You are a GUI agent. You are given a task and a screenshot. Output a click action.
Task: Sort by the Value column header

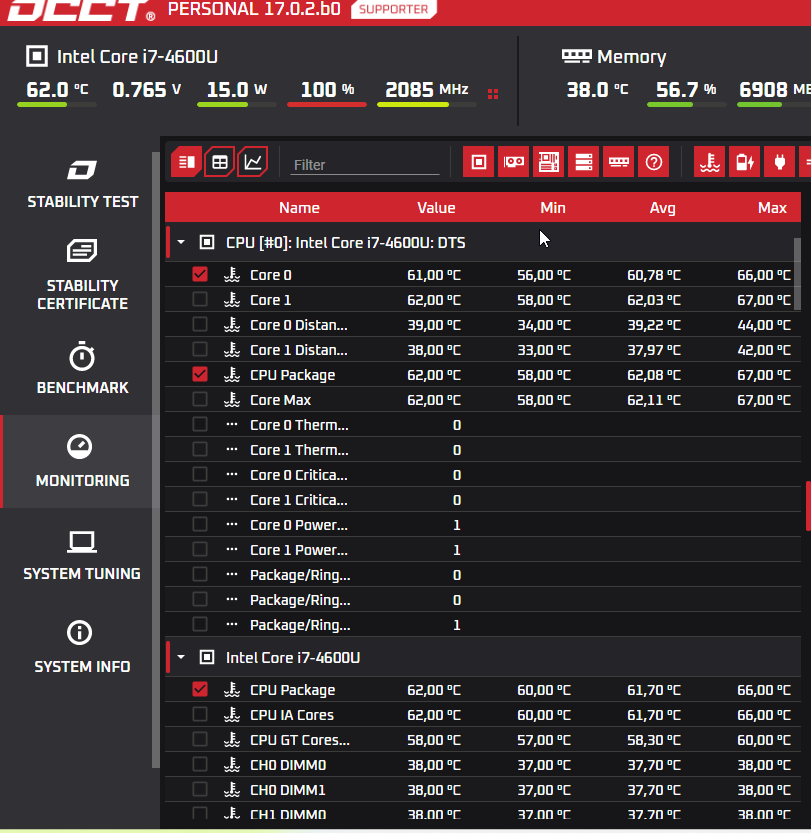(436, 208)
